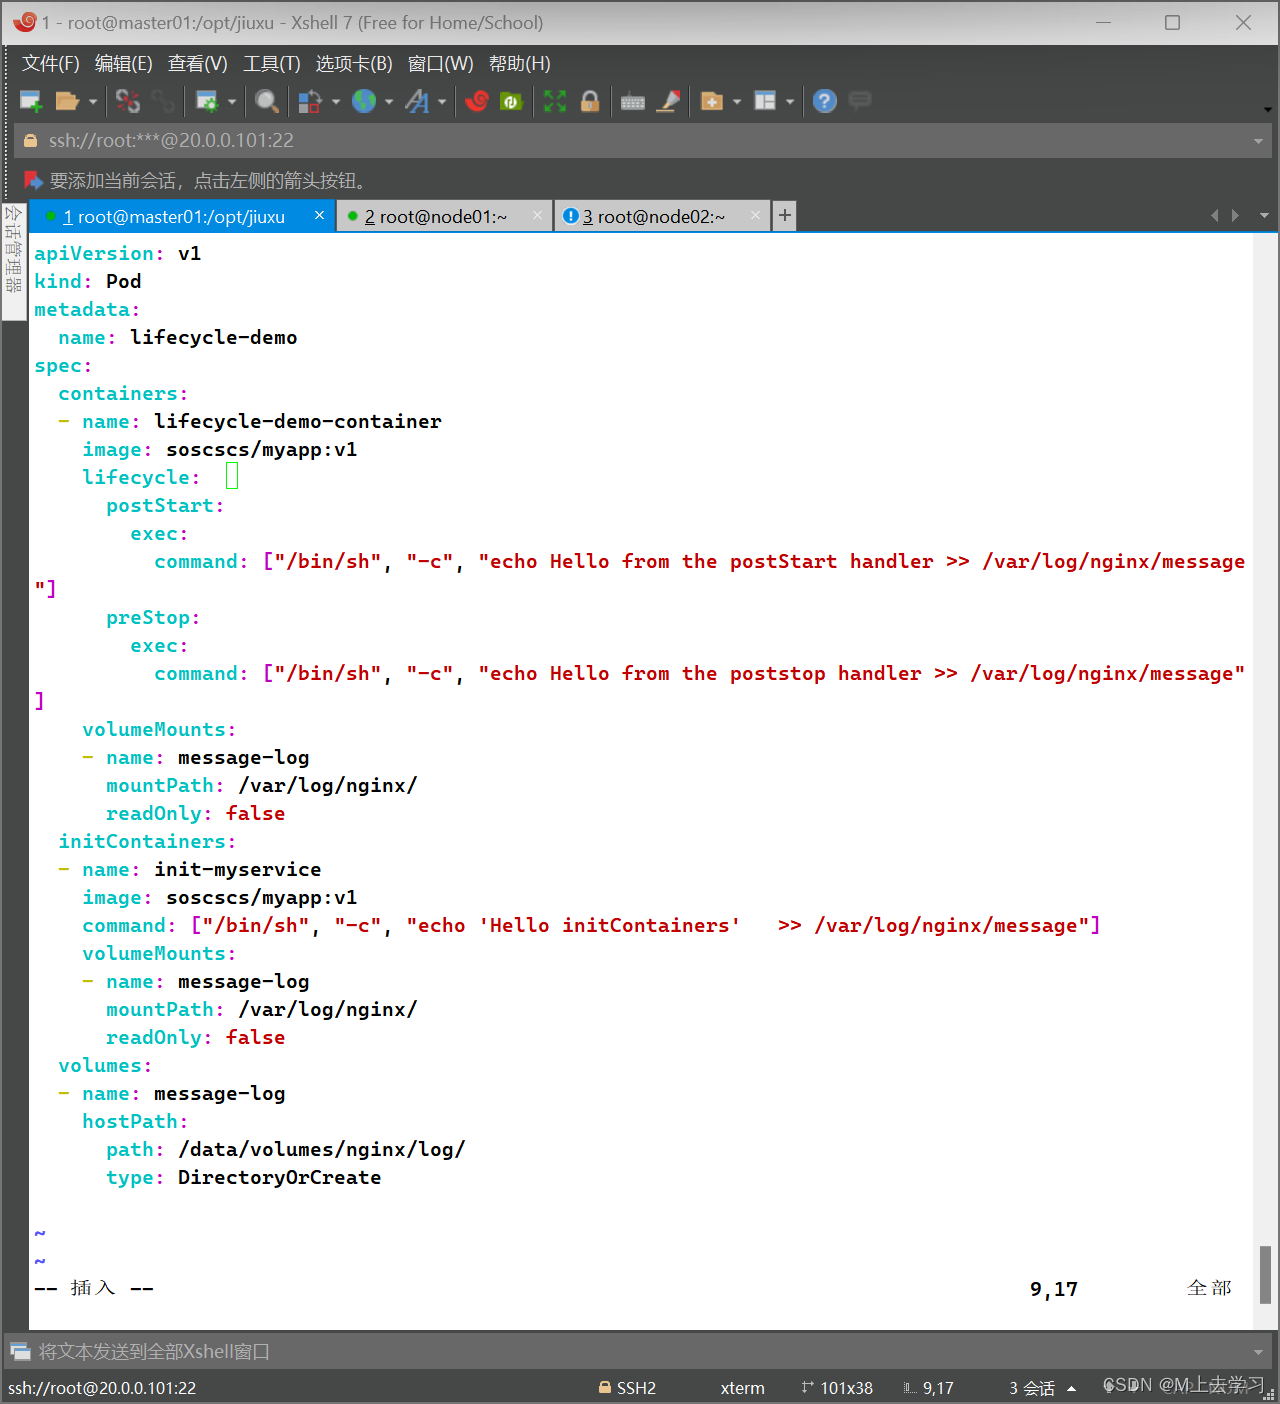Click the greyed chat bubble icon
The height and width of the screenshot is (1404, 1280).
[860, 100]
